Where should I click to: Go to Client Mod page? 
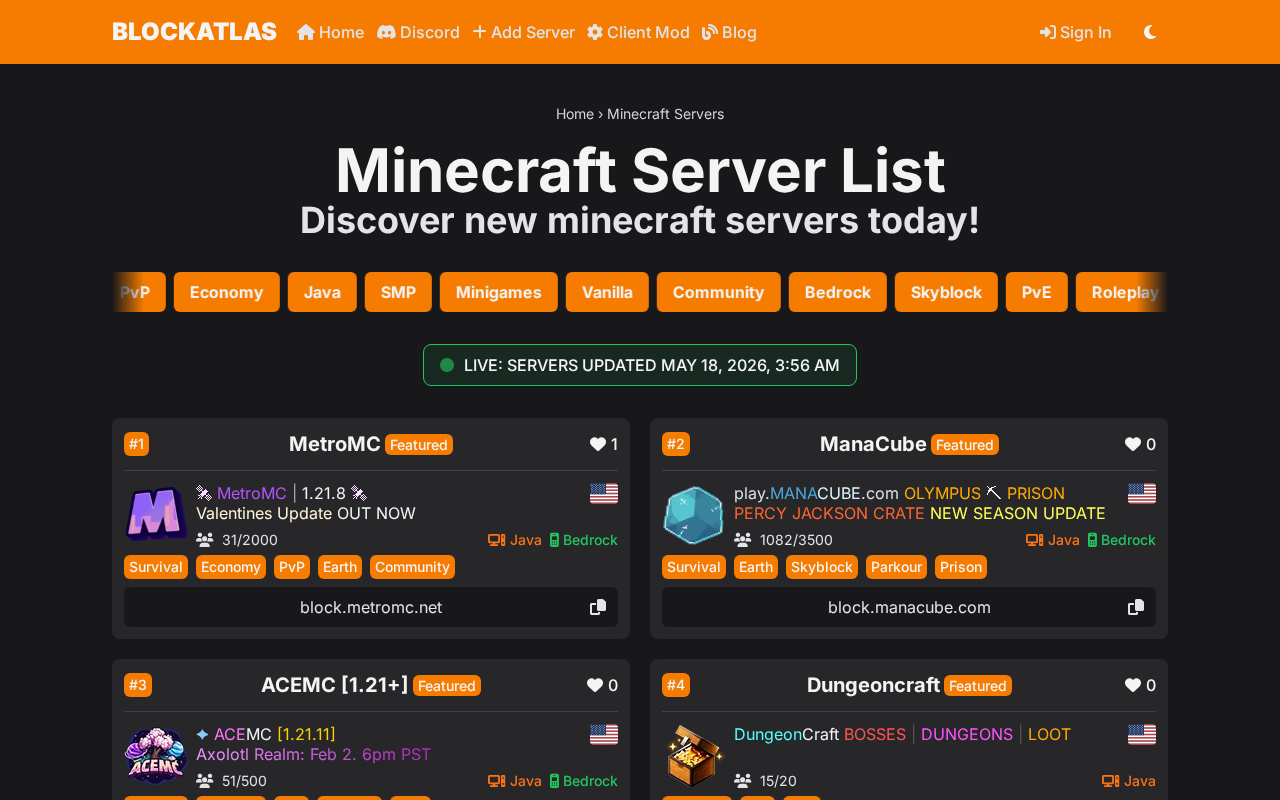click(x=638, y=32)
